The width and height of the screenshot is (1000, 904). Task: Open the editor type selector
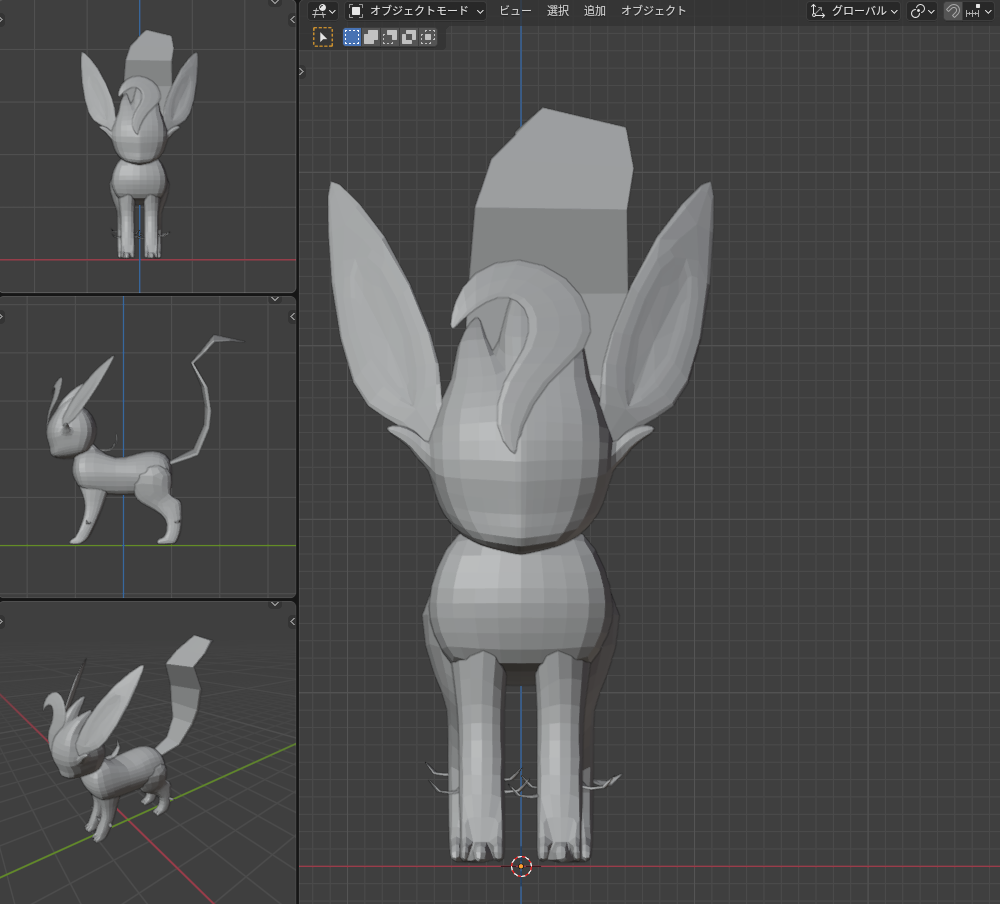point(324,11)
